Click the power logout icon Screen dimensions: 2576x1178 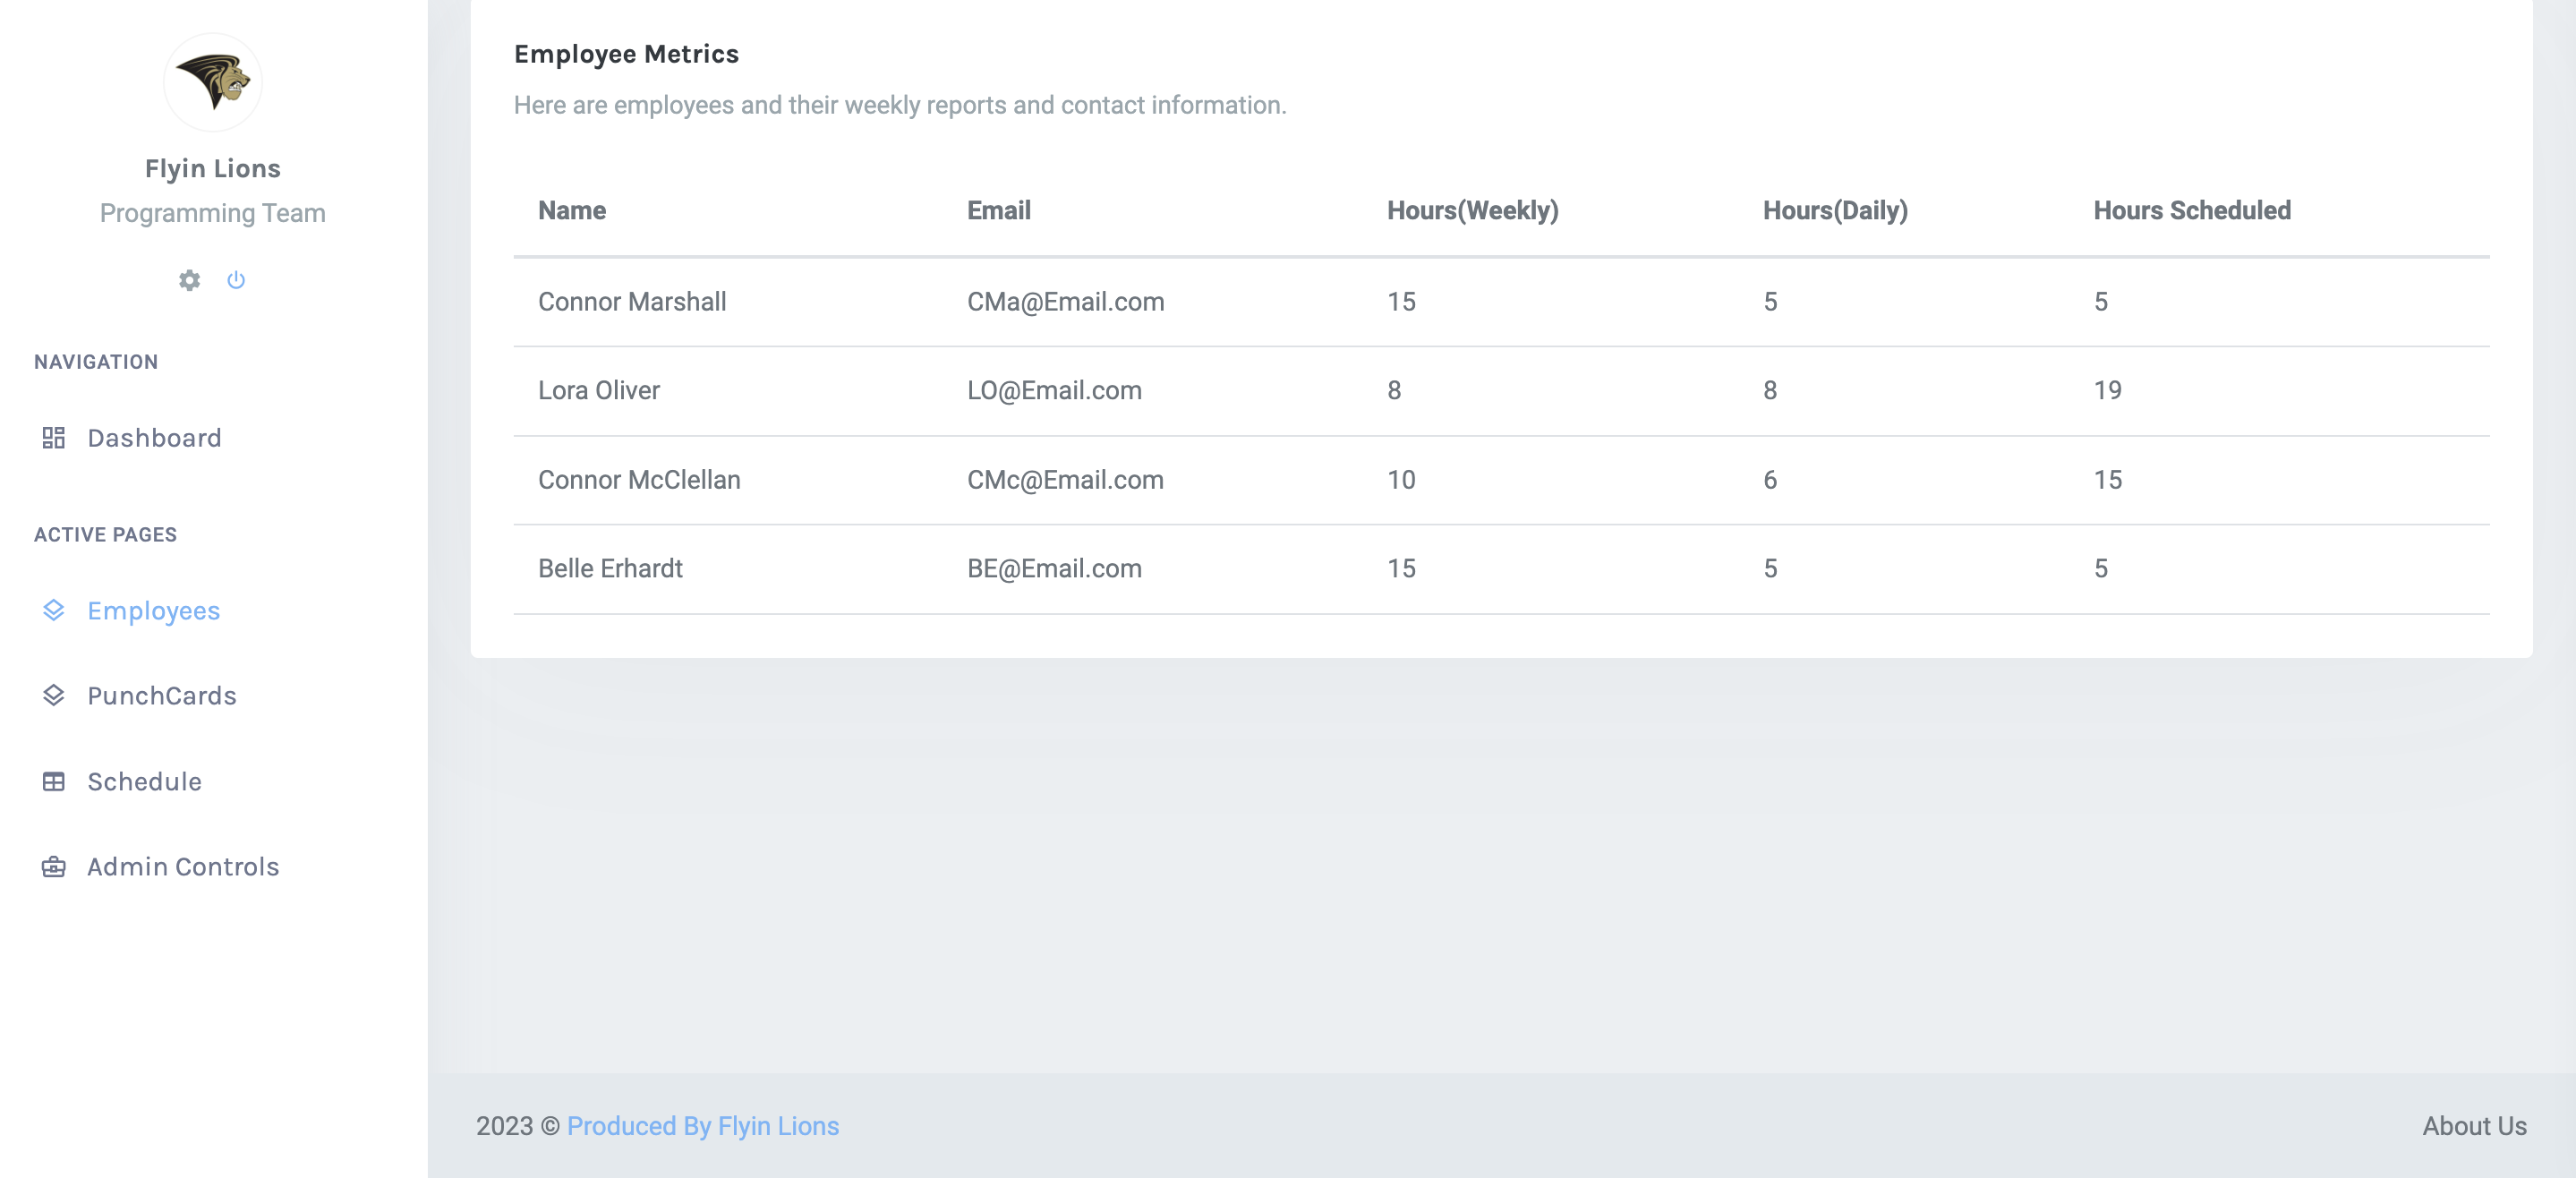(x=236, y=280)
